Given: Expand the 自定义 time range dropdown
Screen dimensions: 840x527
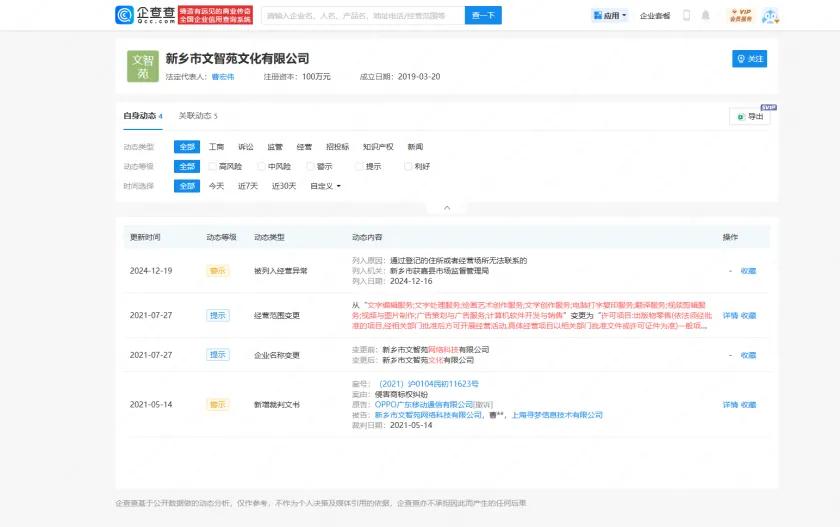Looking at the screenshot, I should pyautogui.click(x=325, y=186).
